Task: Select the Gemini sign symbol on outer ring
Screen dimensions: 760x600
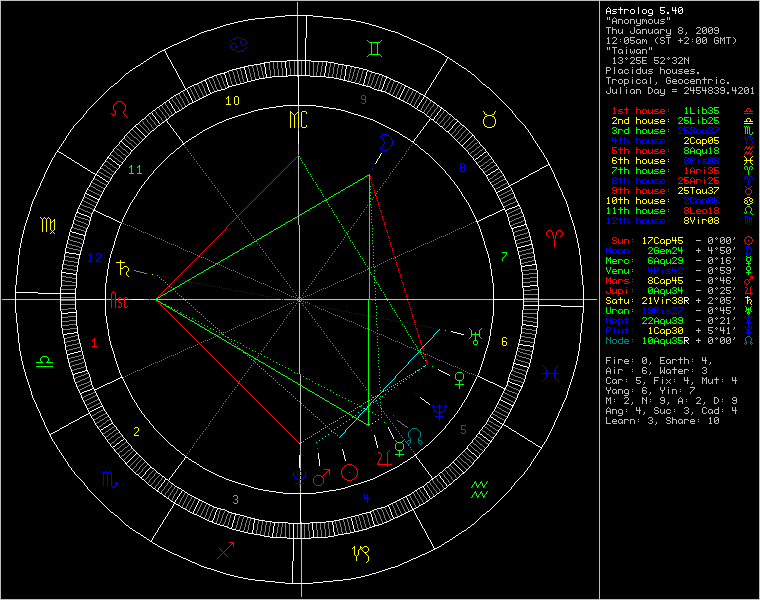Action: click(372, 46)
